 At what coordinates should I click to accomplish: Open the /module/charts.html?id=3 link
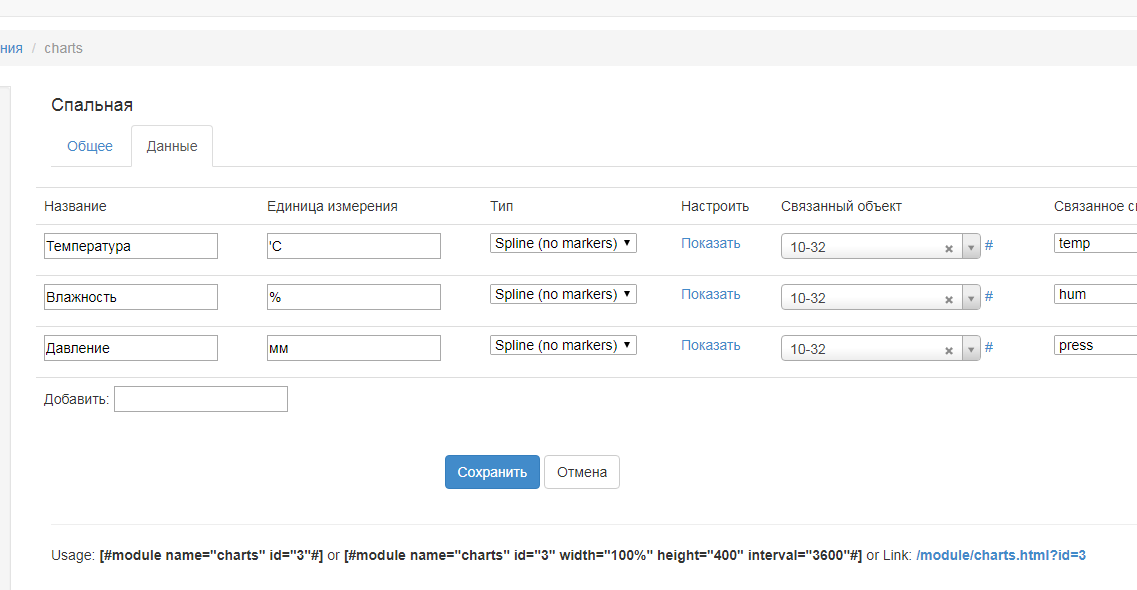tap(1000, 555)
